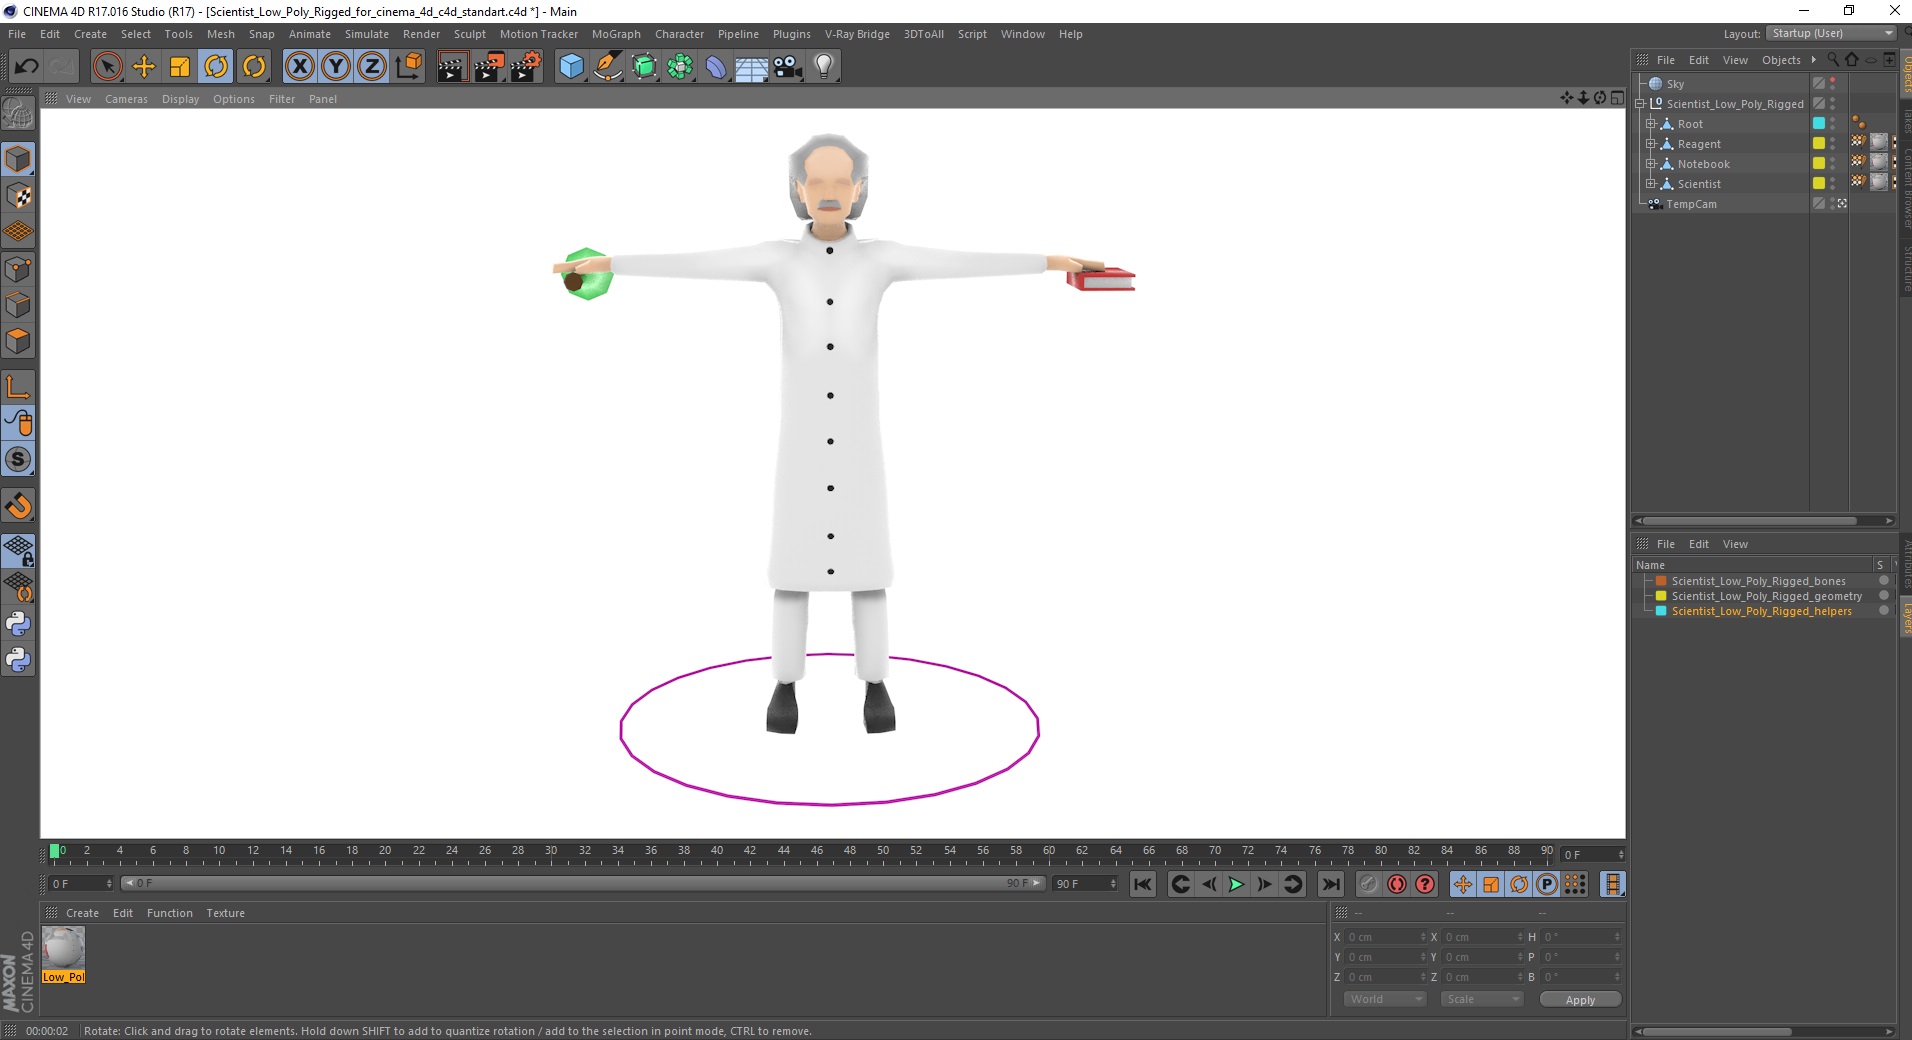Screen dimensions: 1912x1040
Task: Collapse Scientist_Low_Poly_Rigged null
Action: 1640,104
